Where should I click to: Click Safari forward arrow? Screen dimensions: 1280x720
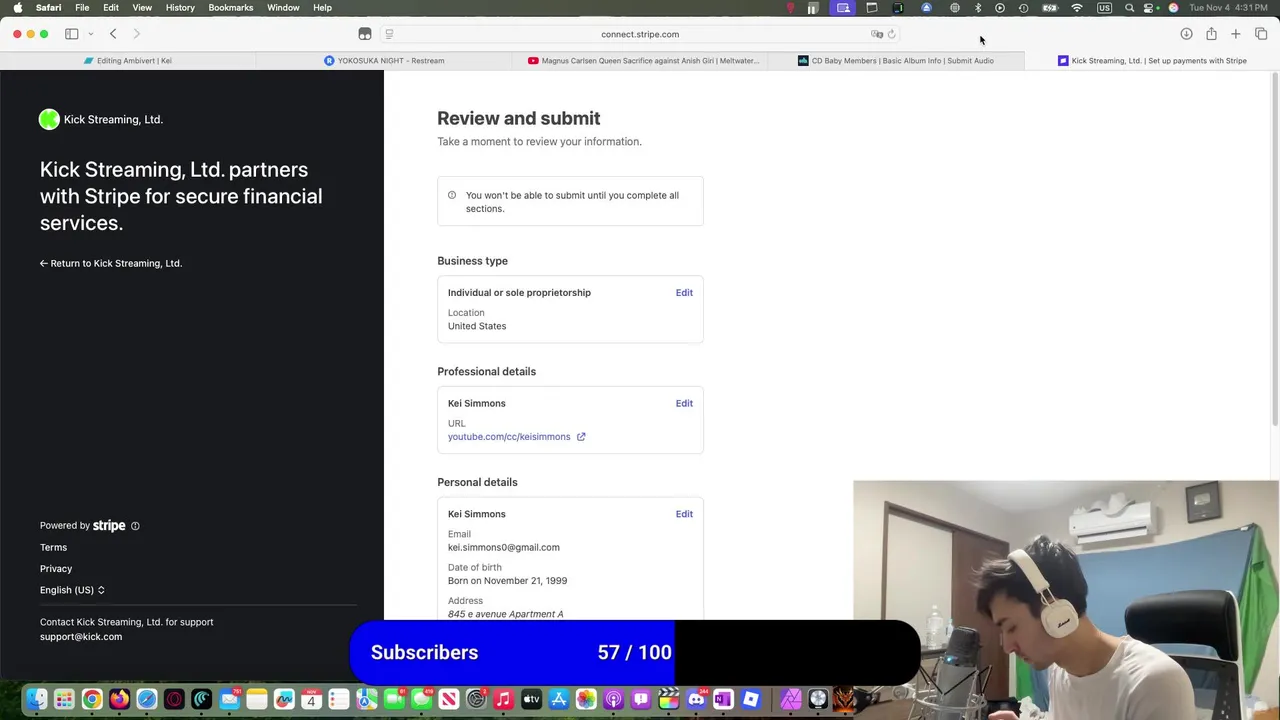(x=137, y=34)
